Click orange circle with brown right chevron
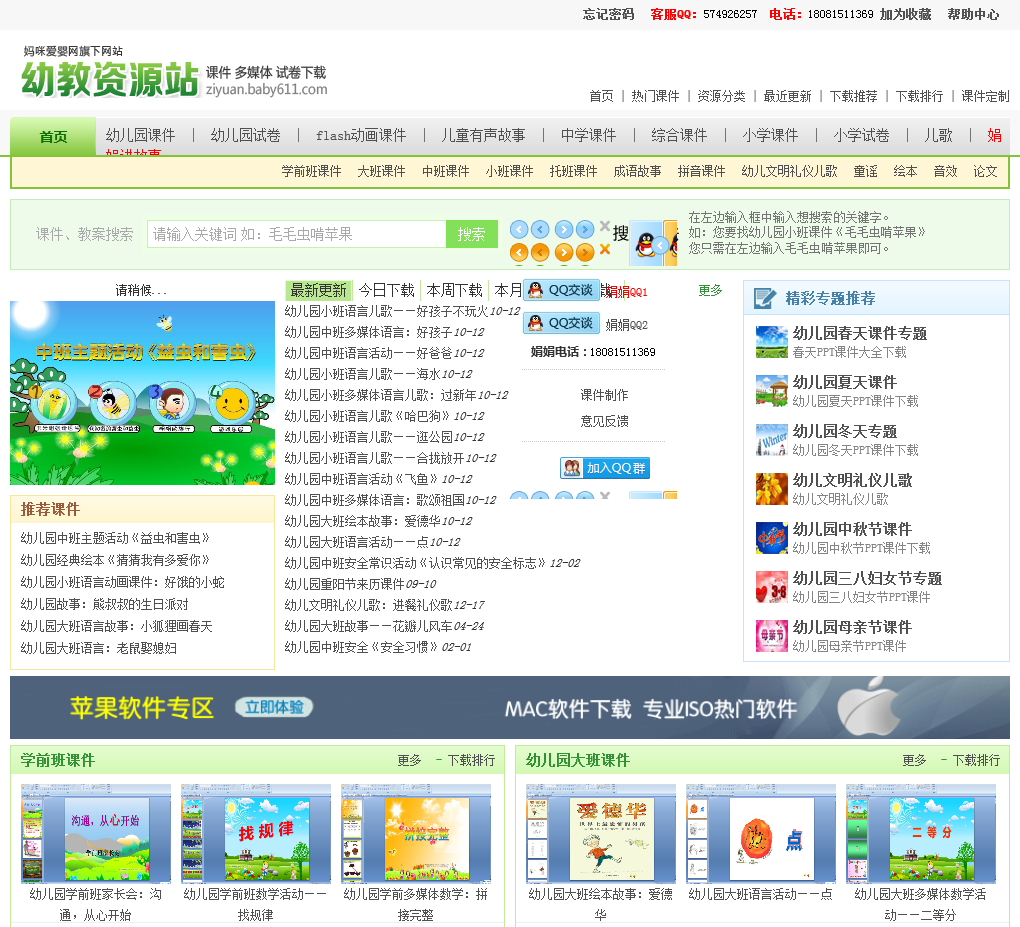This screenshot has width=1020, height=927. 585,252
